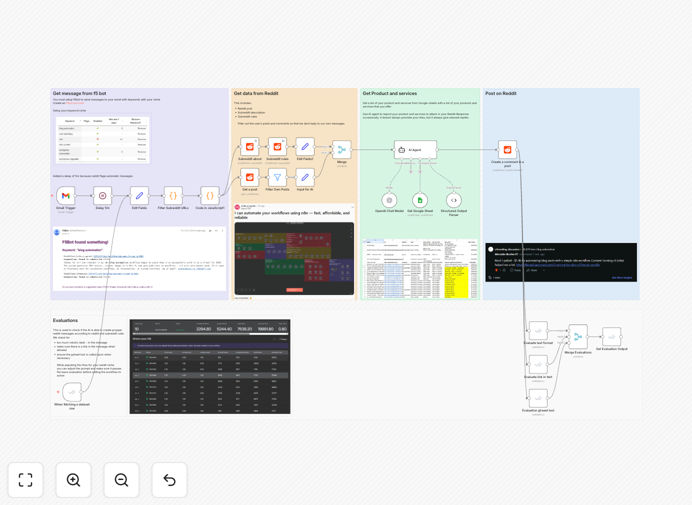Select the Delay 5m wait node

click(102, 196)
